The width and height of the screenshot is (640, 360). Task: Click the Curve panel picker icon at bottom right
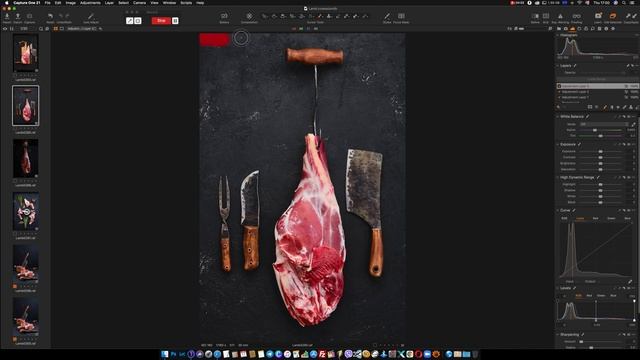tap(630, 282)
